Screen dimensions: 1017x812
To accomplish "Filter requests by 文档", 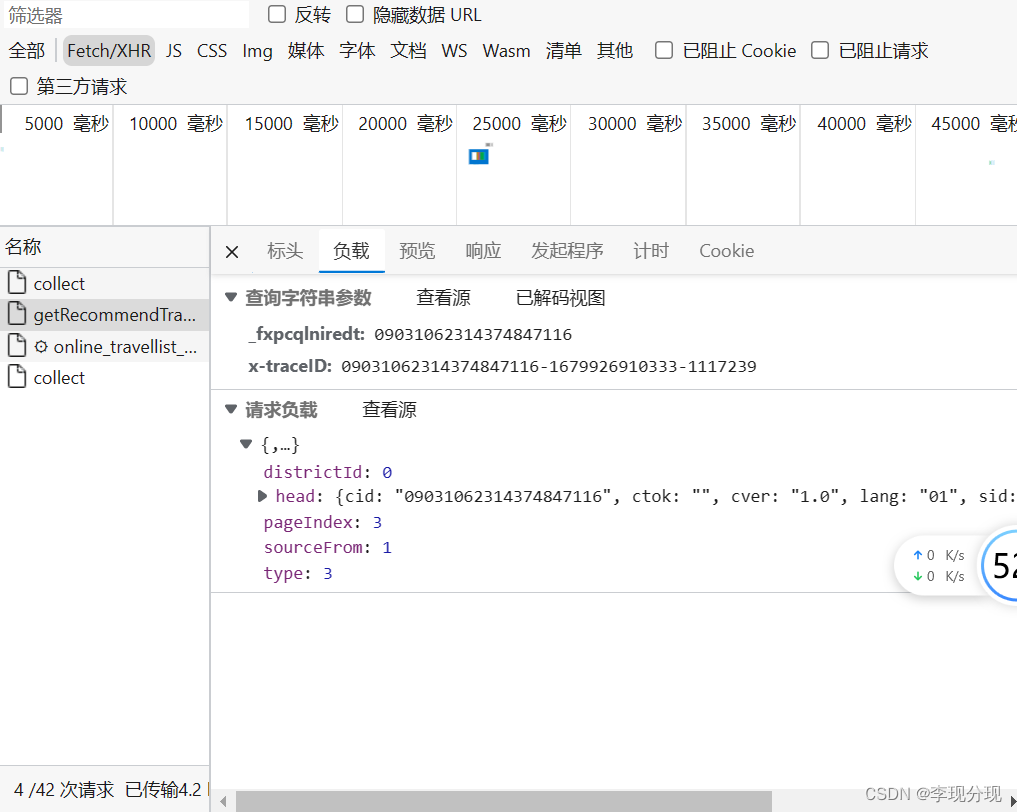I will tap(409, 51).
